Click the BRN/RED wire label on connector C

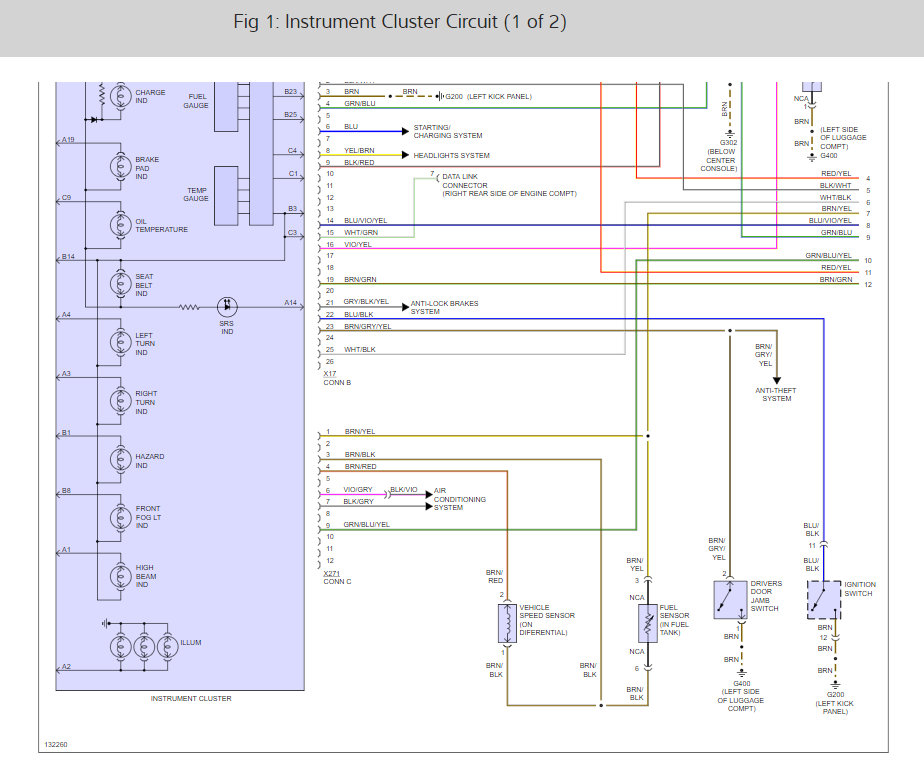[361, 466]
